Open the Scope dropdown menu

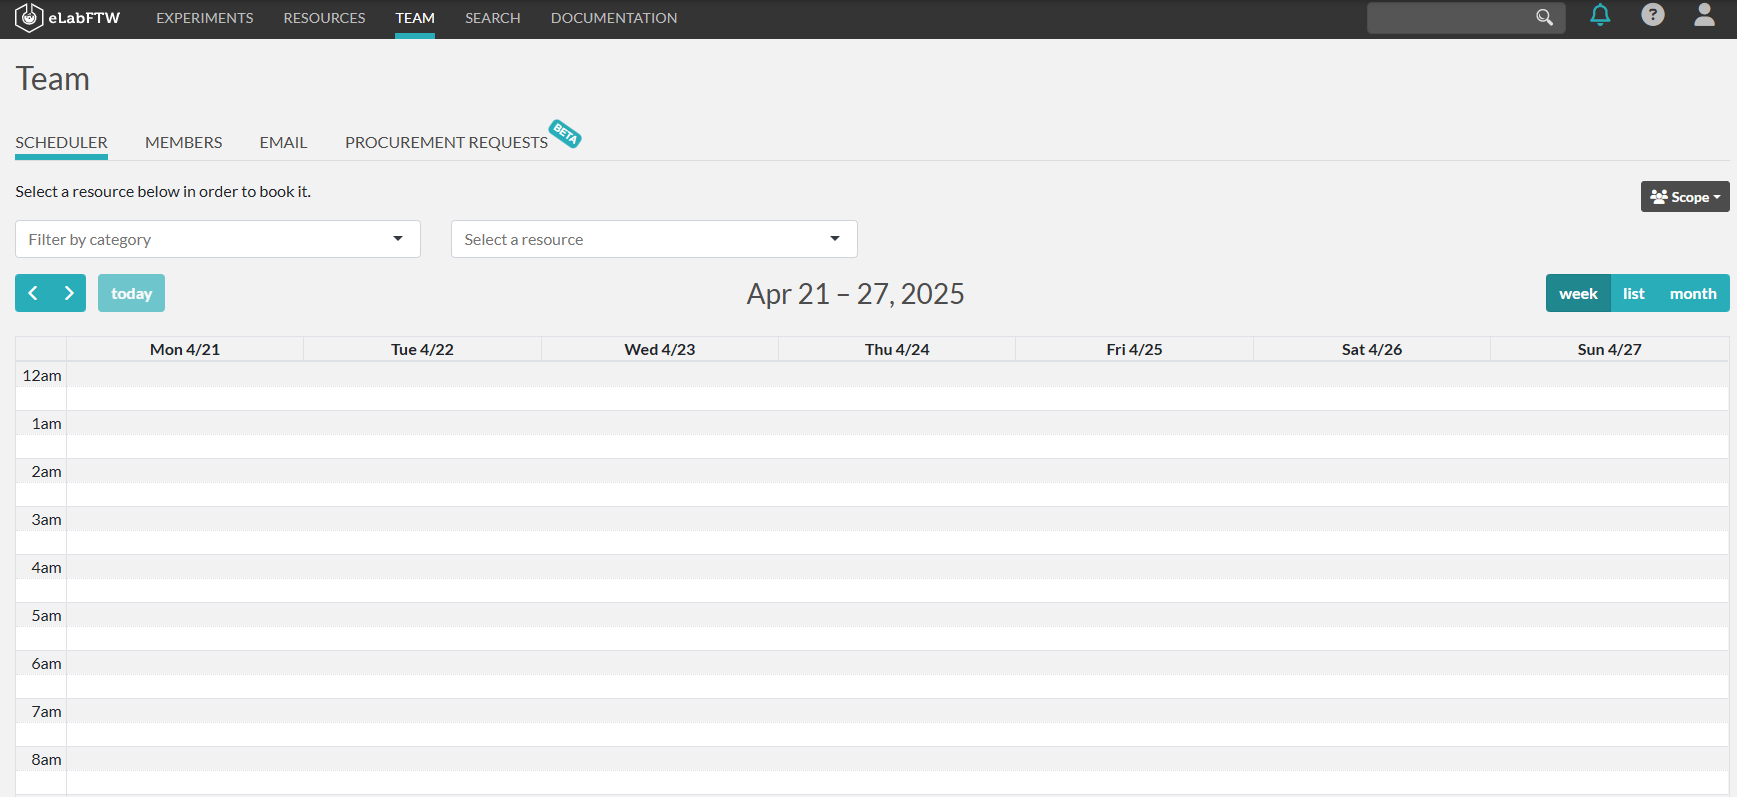coord(1685,197)
